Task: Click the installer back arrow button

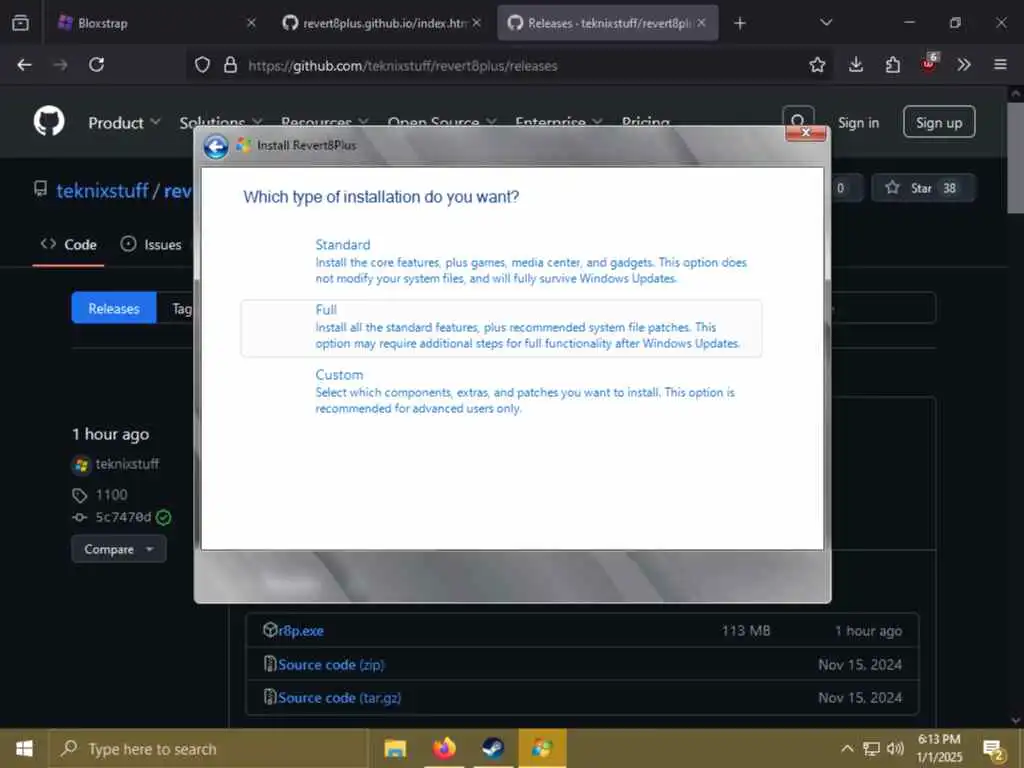Action: point(216,146)
